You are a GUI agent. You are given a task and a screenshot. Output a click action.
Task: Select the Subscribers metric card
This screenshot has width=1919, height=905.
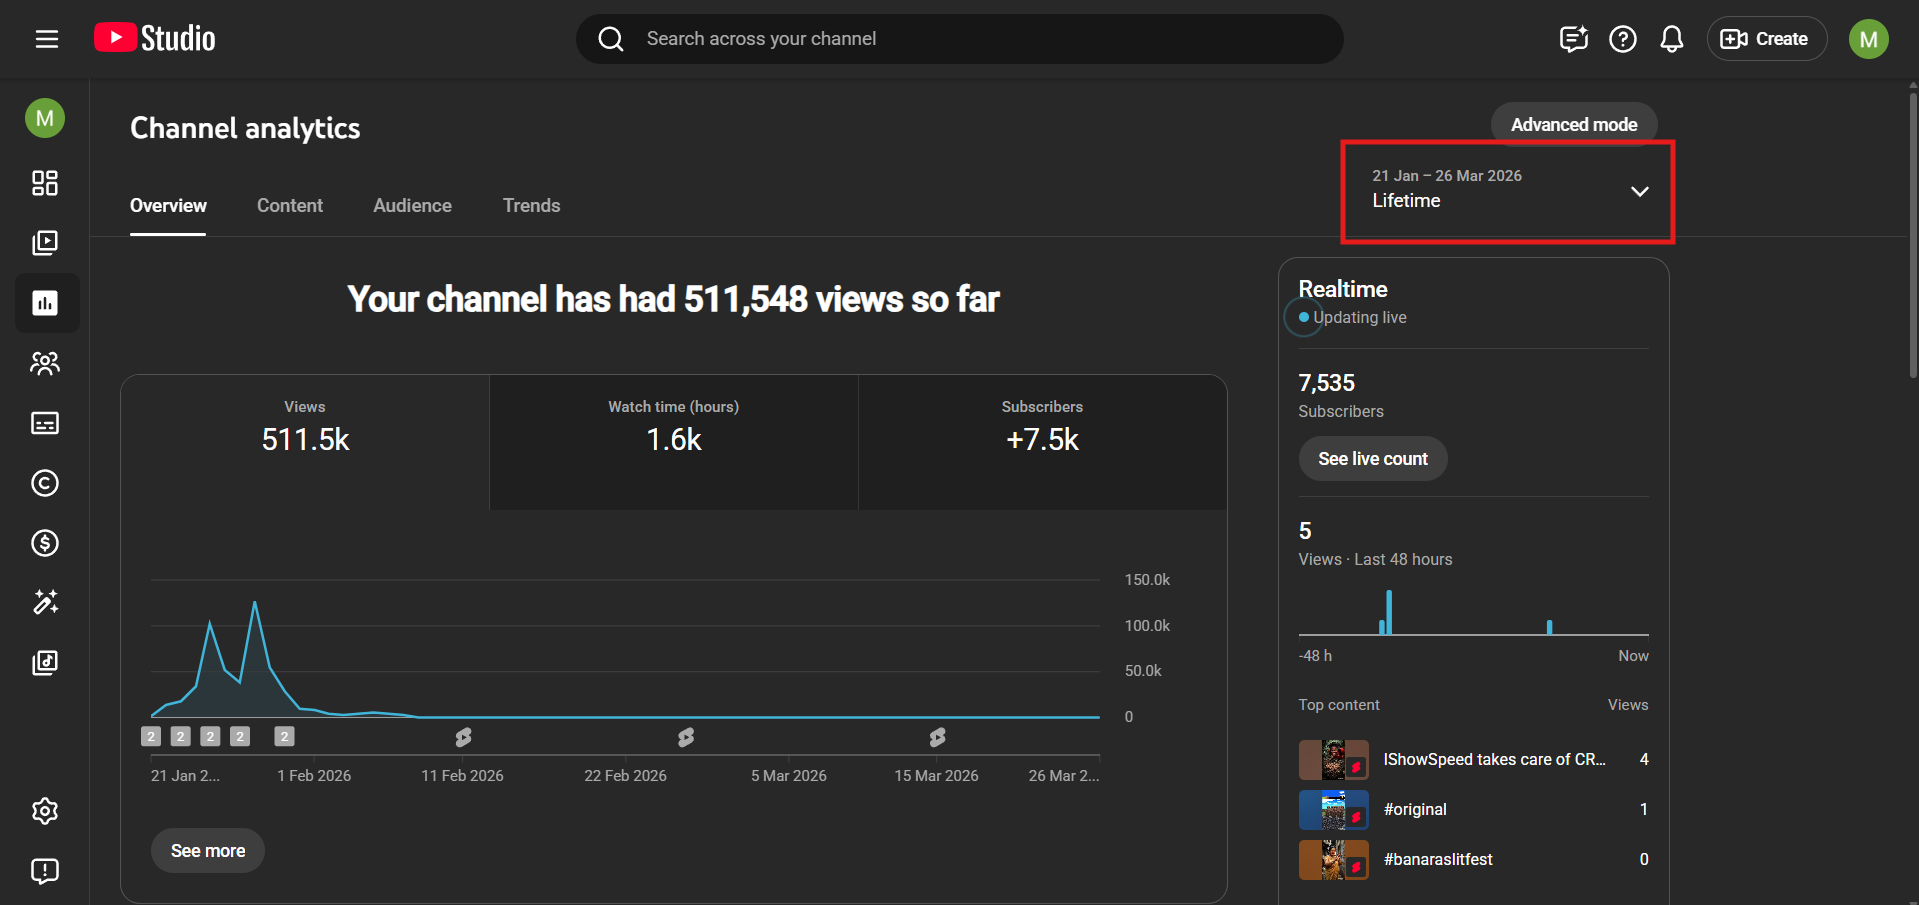pyautogui.click(x=1042, y=441)
